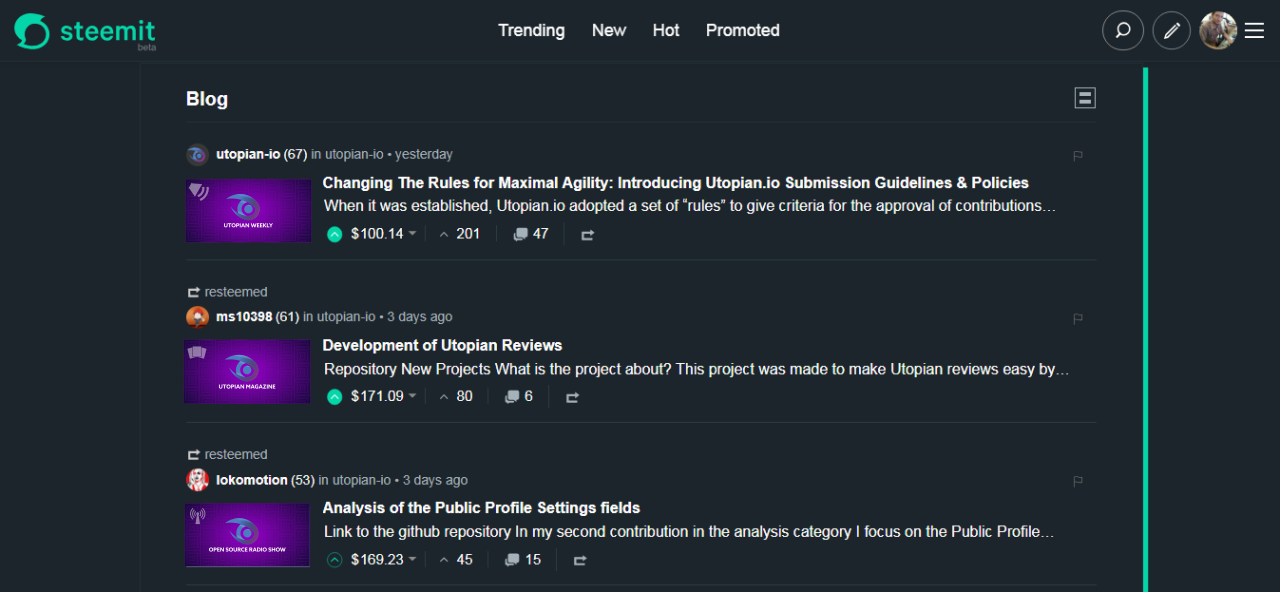
Task: Click the pencil icon to write a post
Action: coord(1171,31)
